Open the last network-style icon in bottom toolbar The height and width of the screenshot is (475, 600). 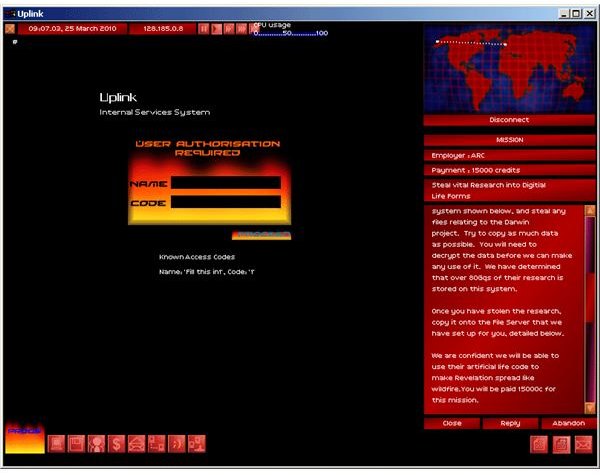click(197, 444)
